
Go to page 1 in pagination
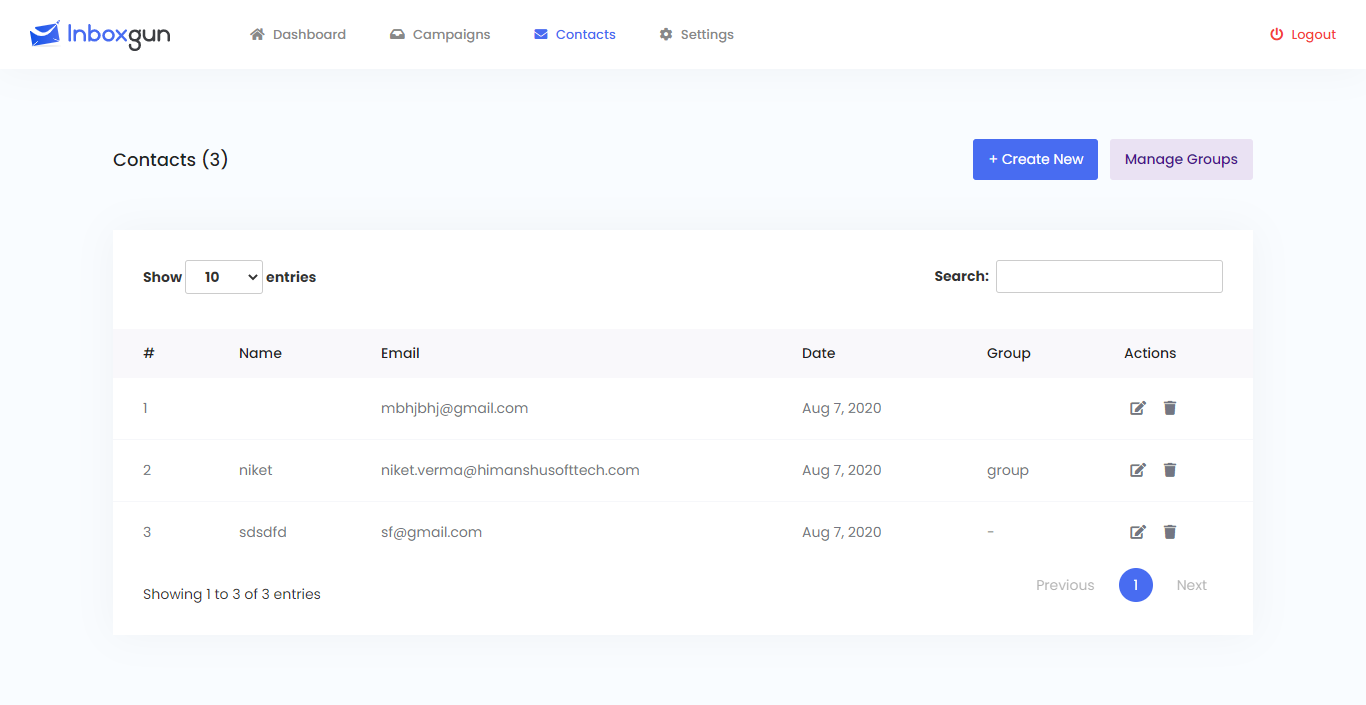[x=1135, y=585]
